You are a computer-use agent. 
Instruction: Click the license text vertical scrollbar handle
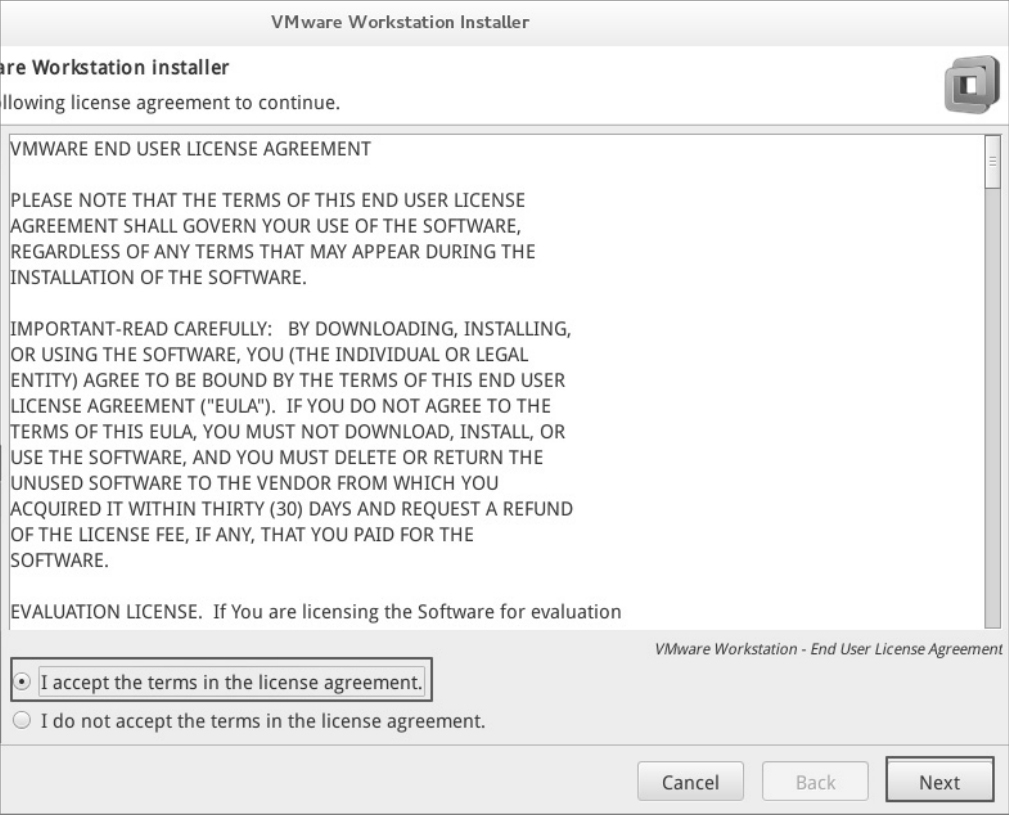pos(992,161)
